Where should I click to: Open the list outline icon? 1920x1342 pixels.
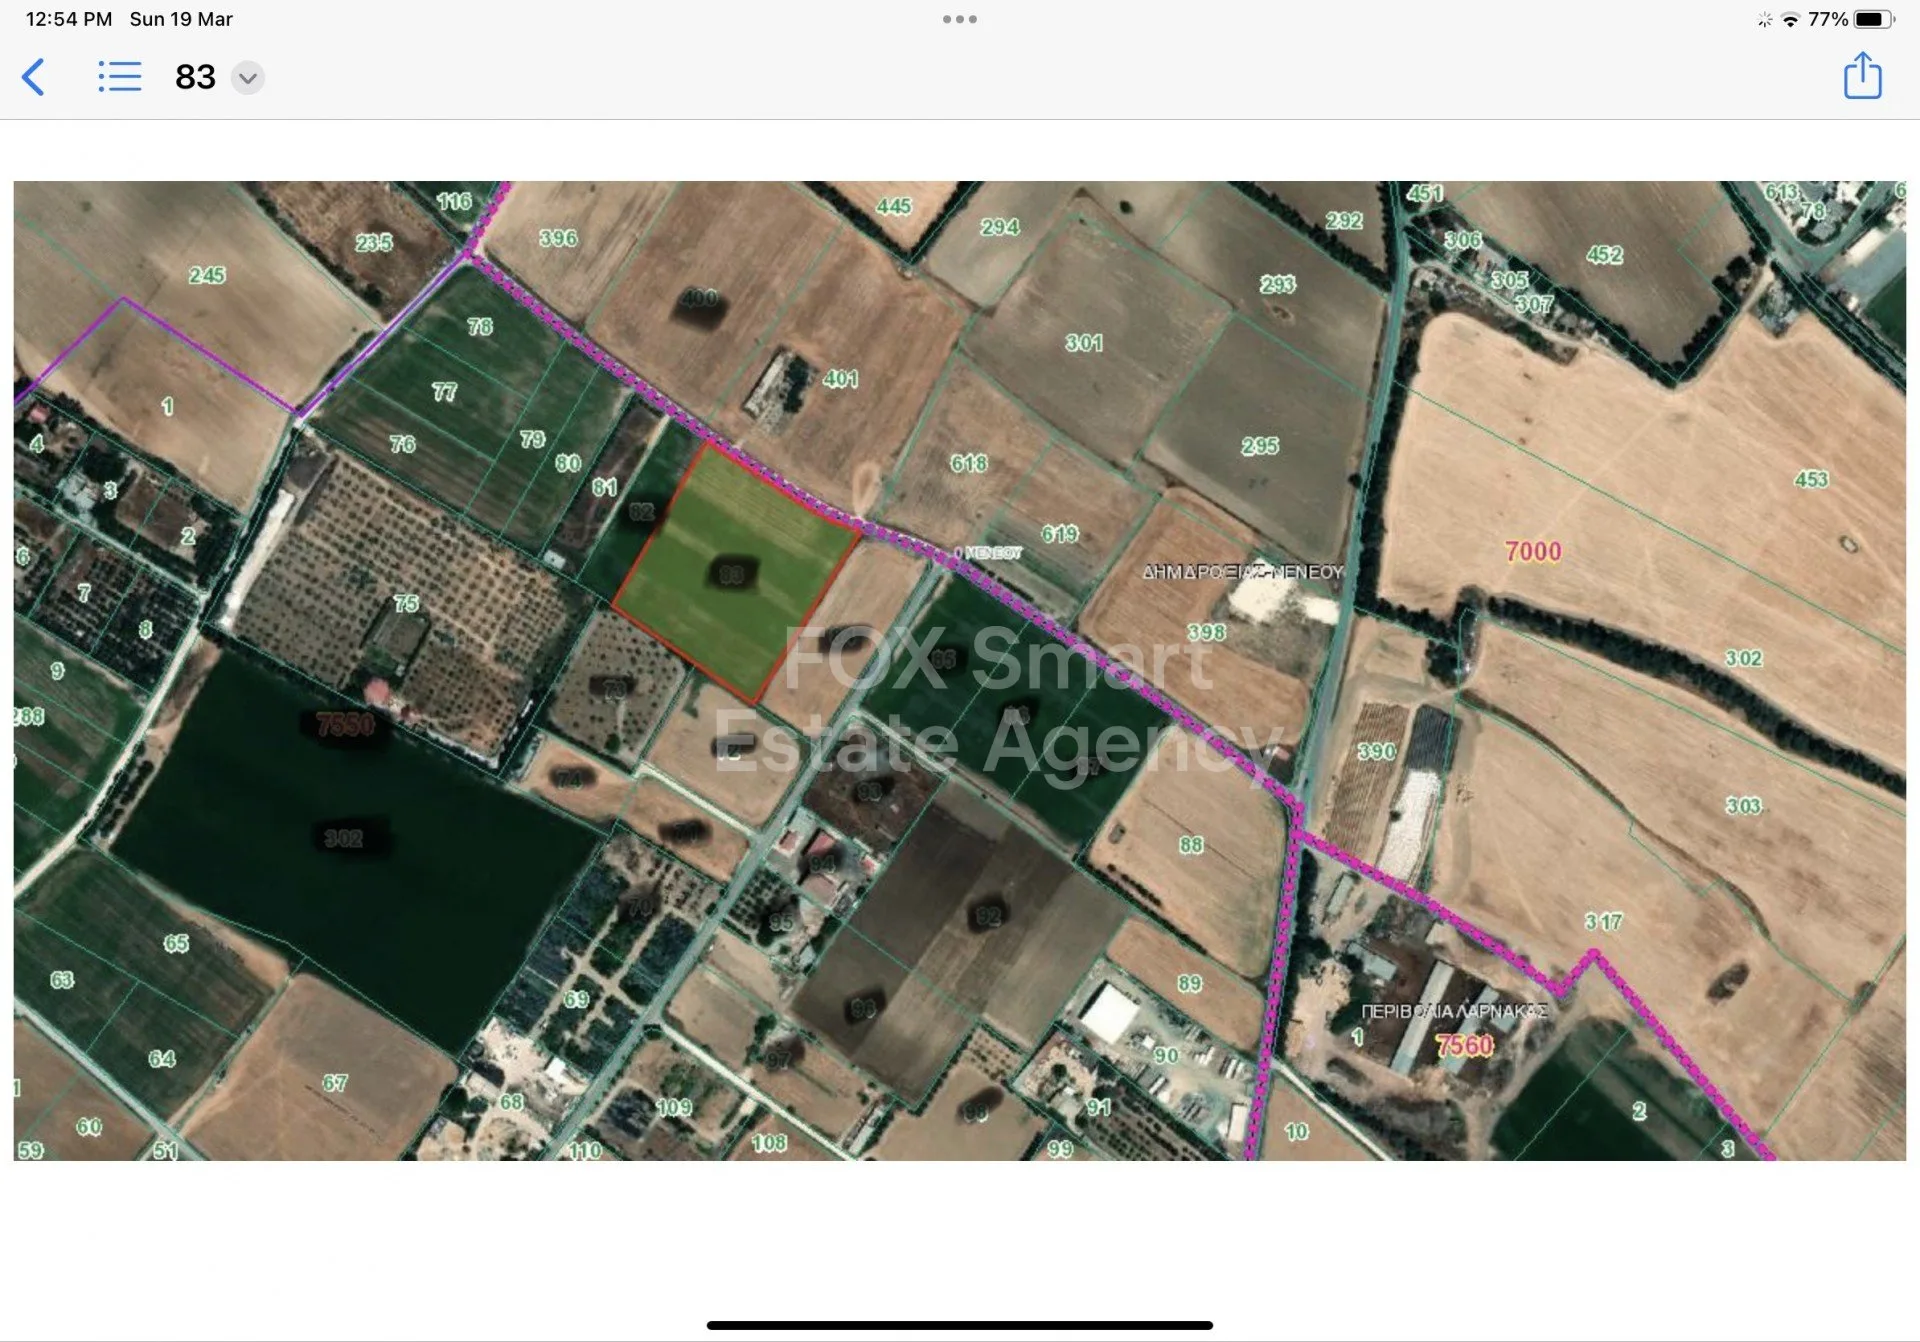tap(120, 77)
